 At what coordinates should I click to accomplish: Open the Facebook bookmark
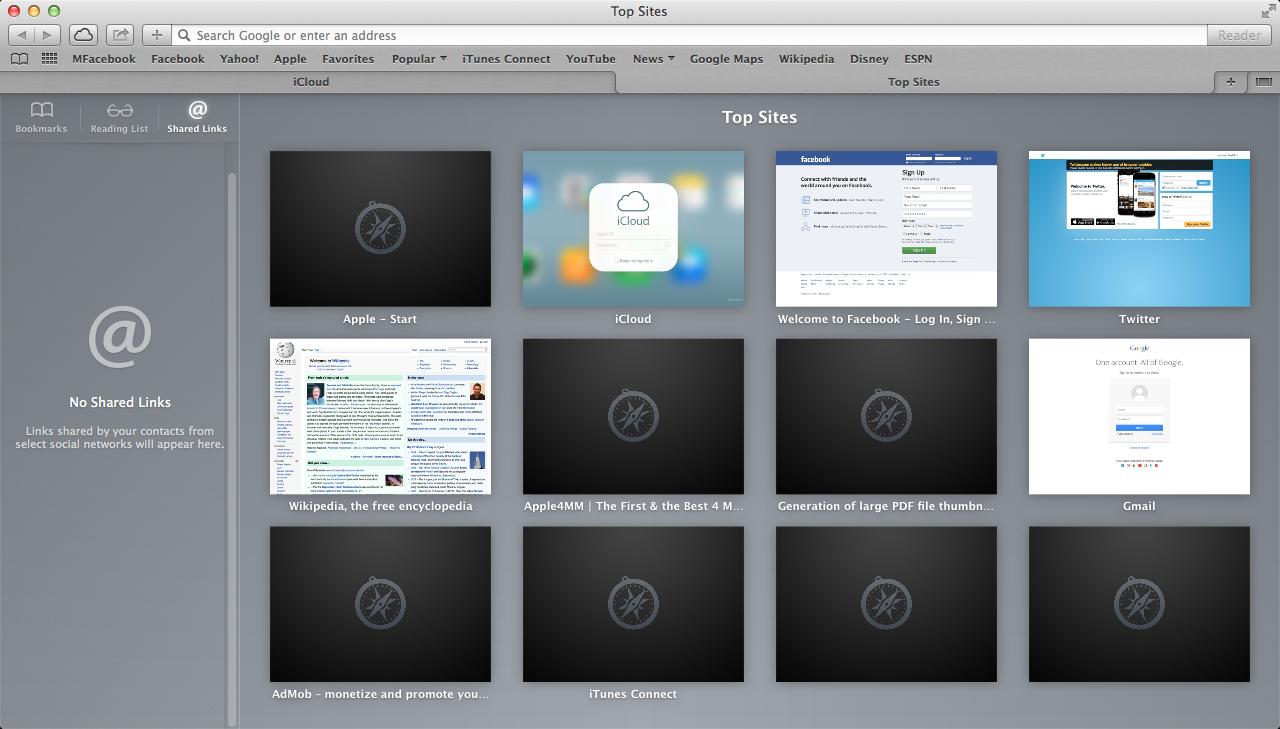(178, 59)
